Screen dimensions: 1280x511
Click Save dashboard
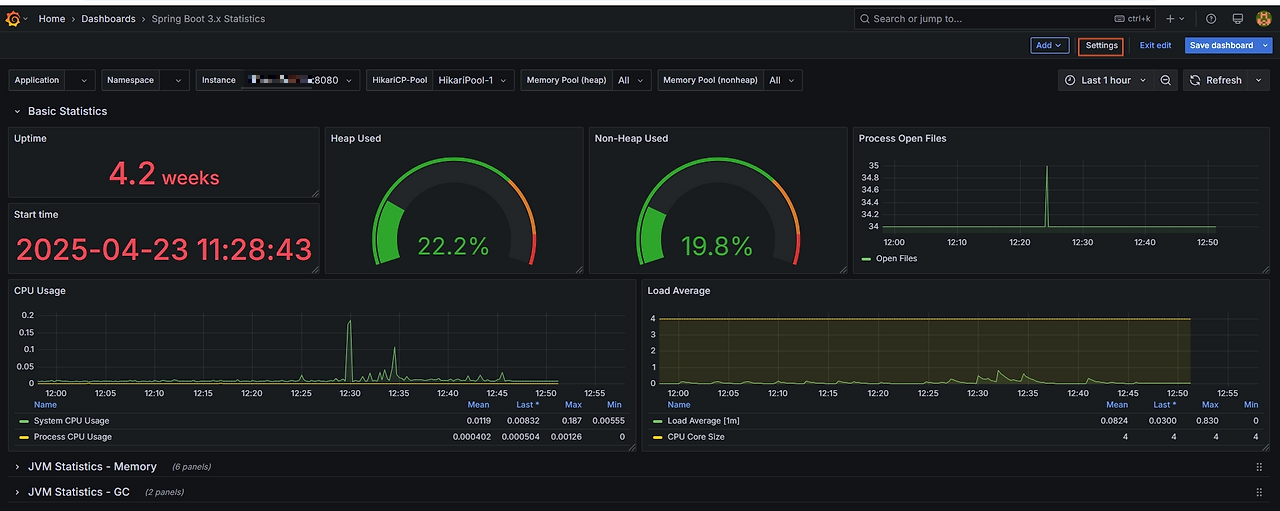pyautogui.click(x=1221, y=45)
